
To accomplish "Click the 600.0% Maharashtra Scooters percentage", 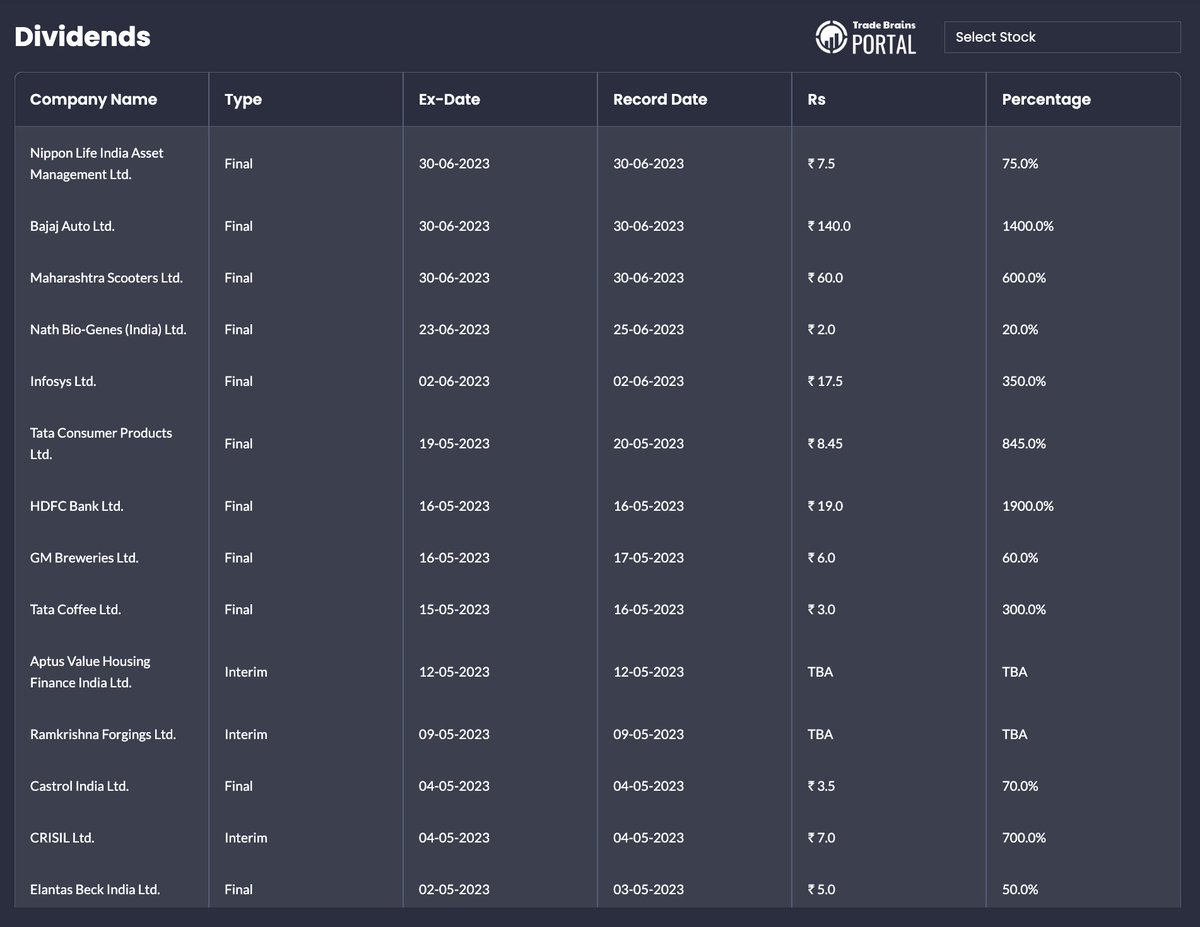I will [x=1024, y=278].
